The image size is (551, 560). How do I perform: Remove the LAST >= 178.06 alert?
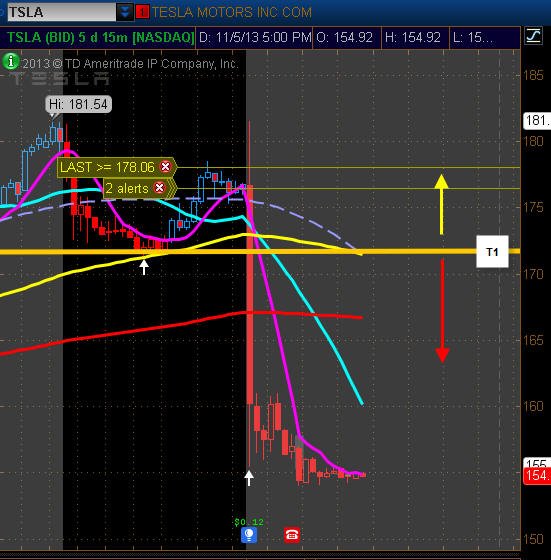pyautogui.click(x=165, y=166)
